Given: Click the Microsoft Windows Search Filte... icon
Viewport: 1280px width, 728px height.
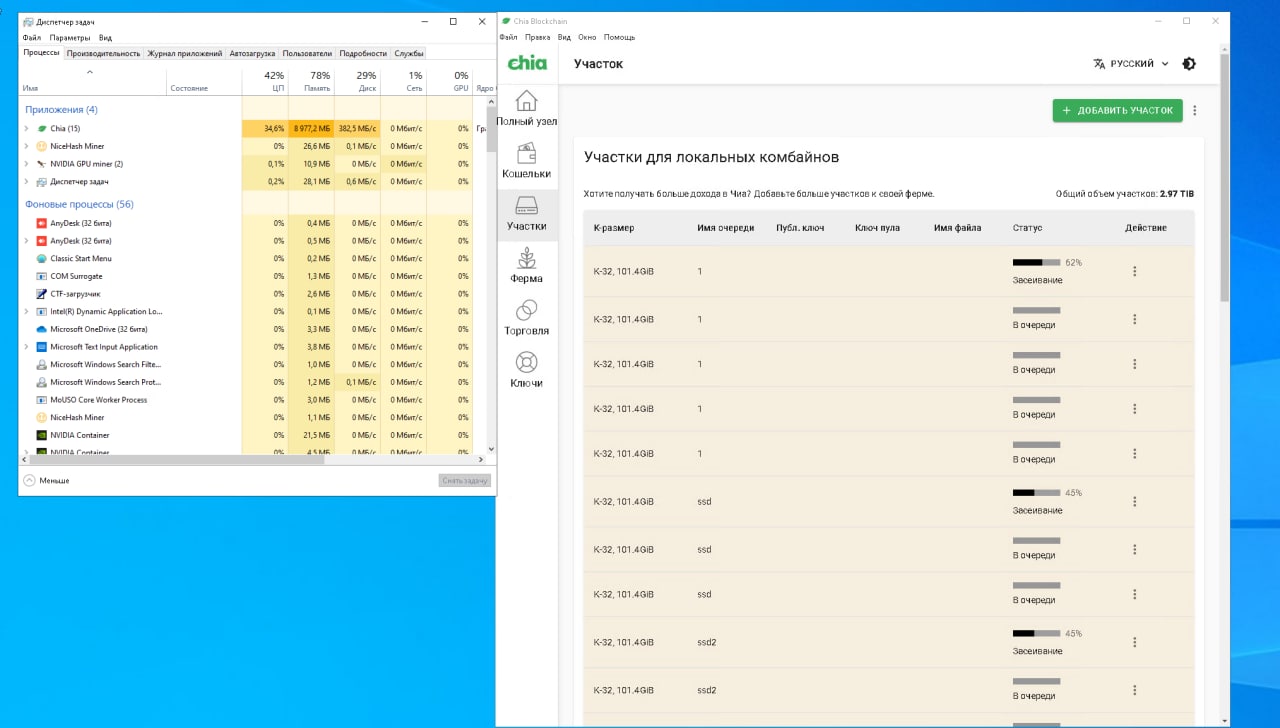Looking at the screenshot, I should coord(41,364).
